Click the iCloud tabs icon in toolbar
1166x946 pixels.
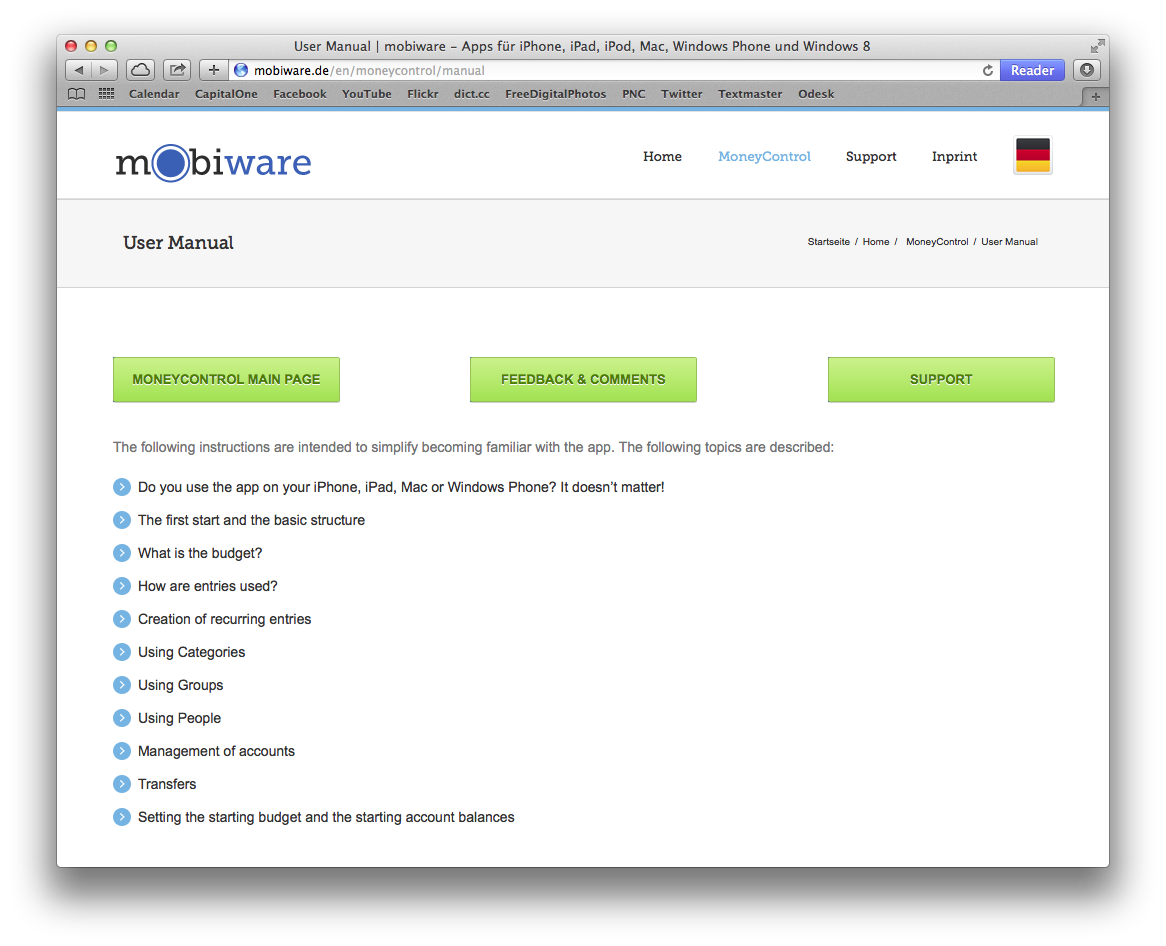pos(140,70)
